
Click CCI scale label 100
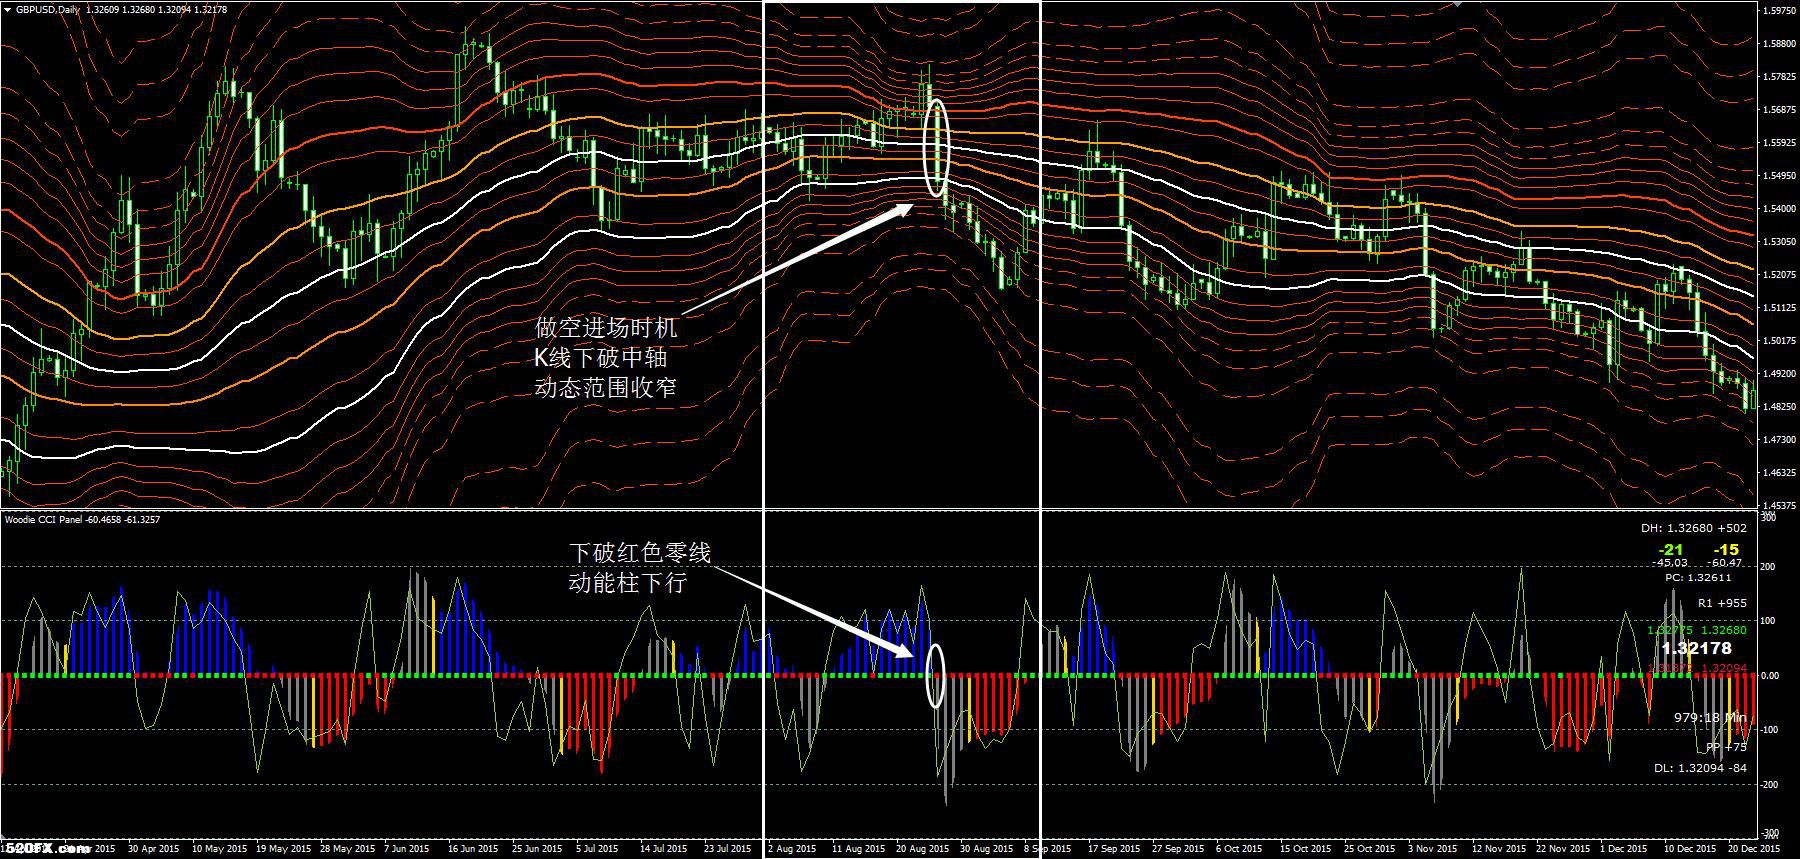pyautogui.click(x=1769, y=621)
